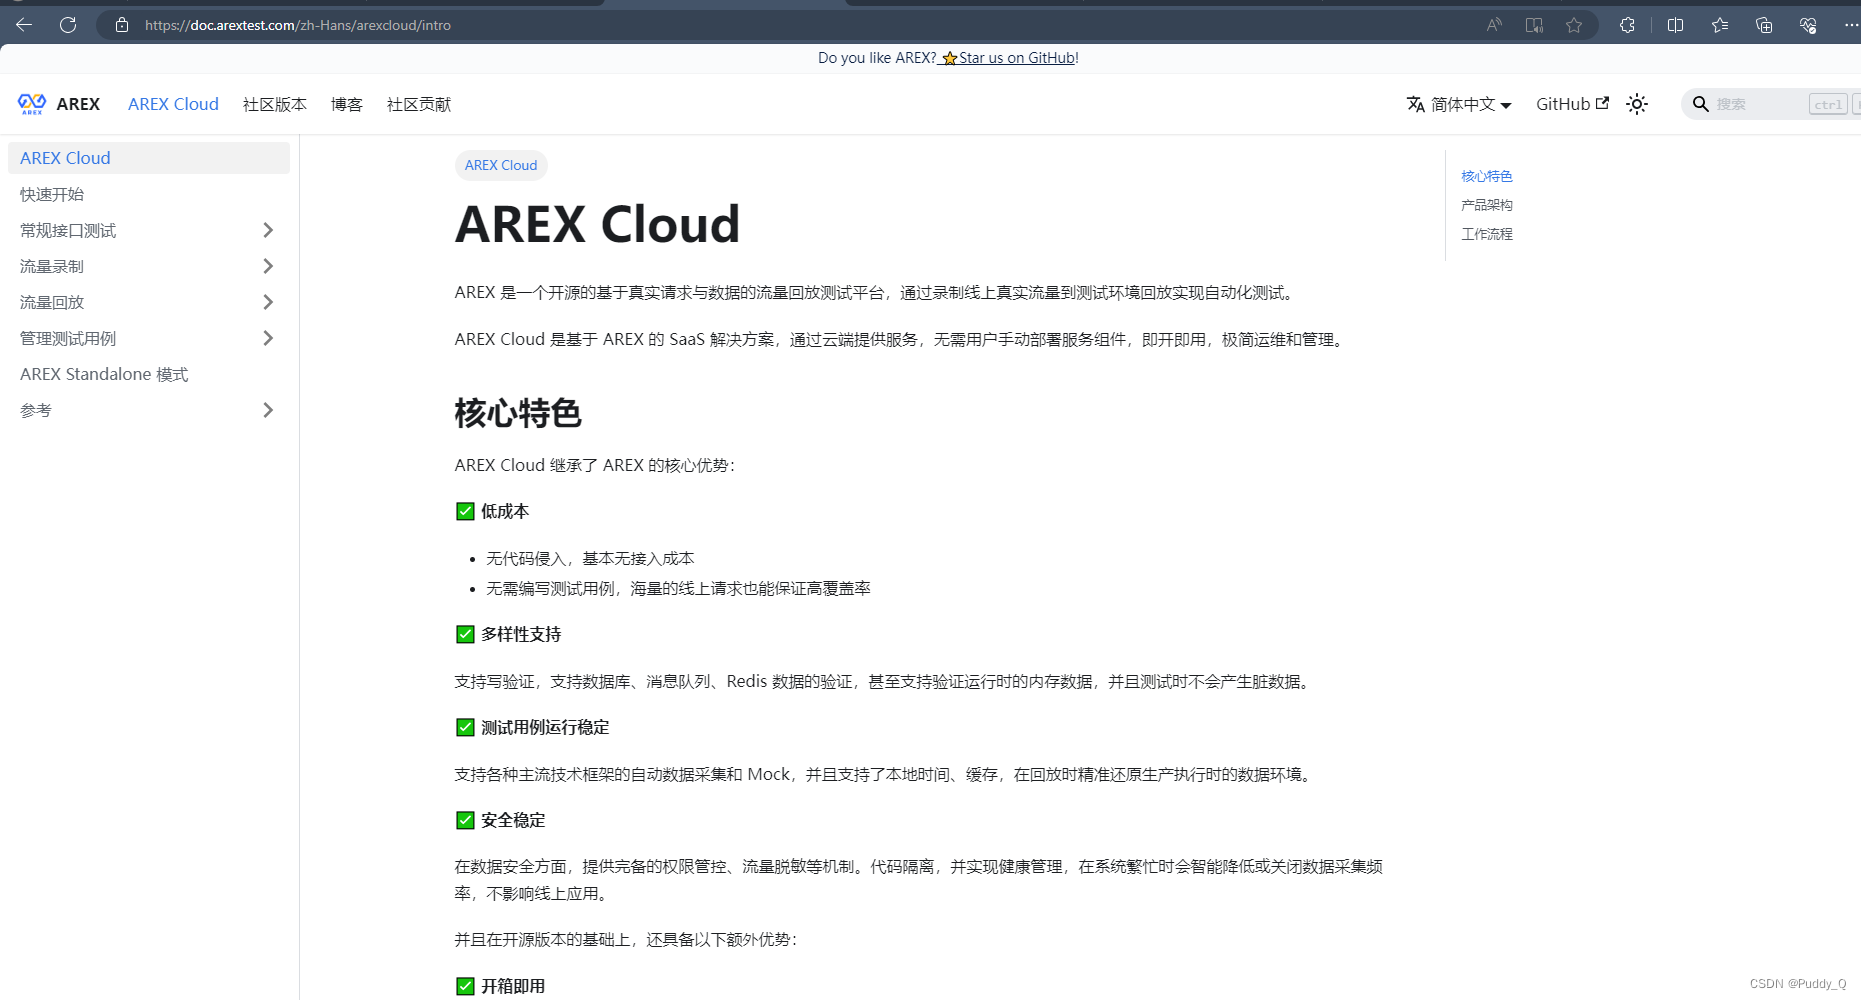The width and height of the screenshot is (1861, 1000).
Task: Click the split screen browser icon
Action: (1675, 25)
